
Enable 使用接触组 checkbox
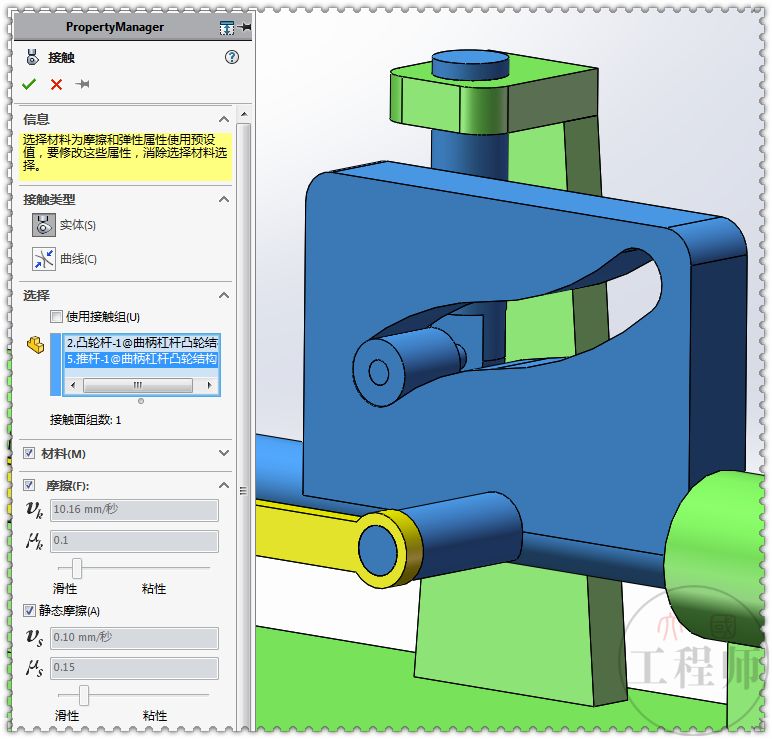tap(57, 317)
